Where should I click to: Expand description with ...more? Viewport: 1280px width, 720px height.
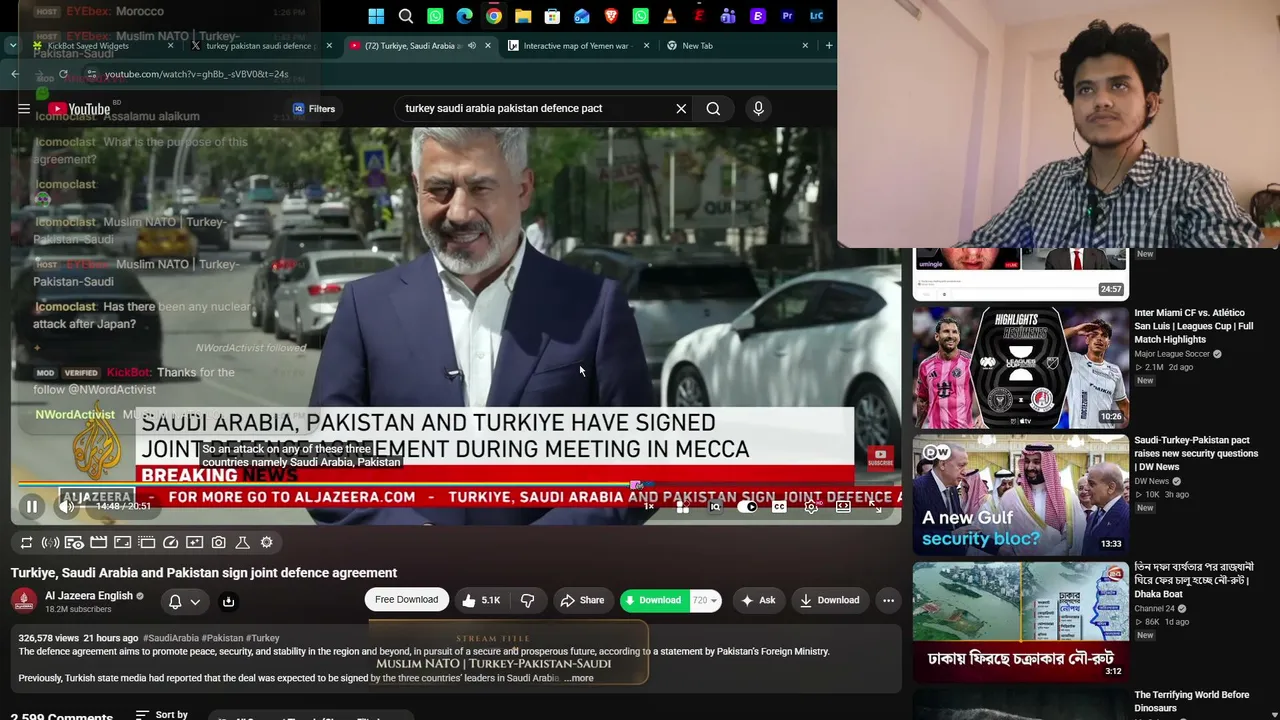tap(578, 678)
